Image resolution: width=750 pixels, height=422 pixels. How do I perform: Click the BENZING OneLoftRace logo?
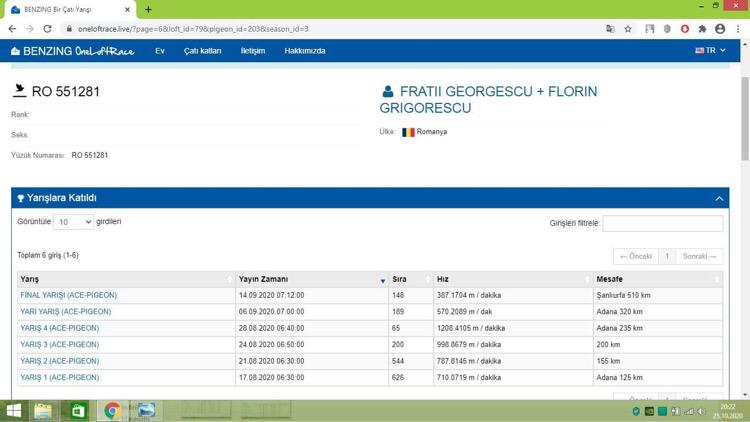tap(73, 51)
